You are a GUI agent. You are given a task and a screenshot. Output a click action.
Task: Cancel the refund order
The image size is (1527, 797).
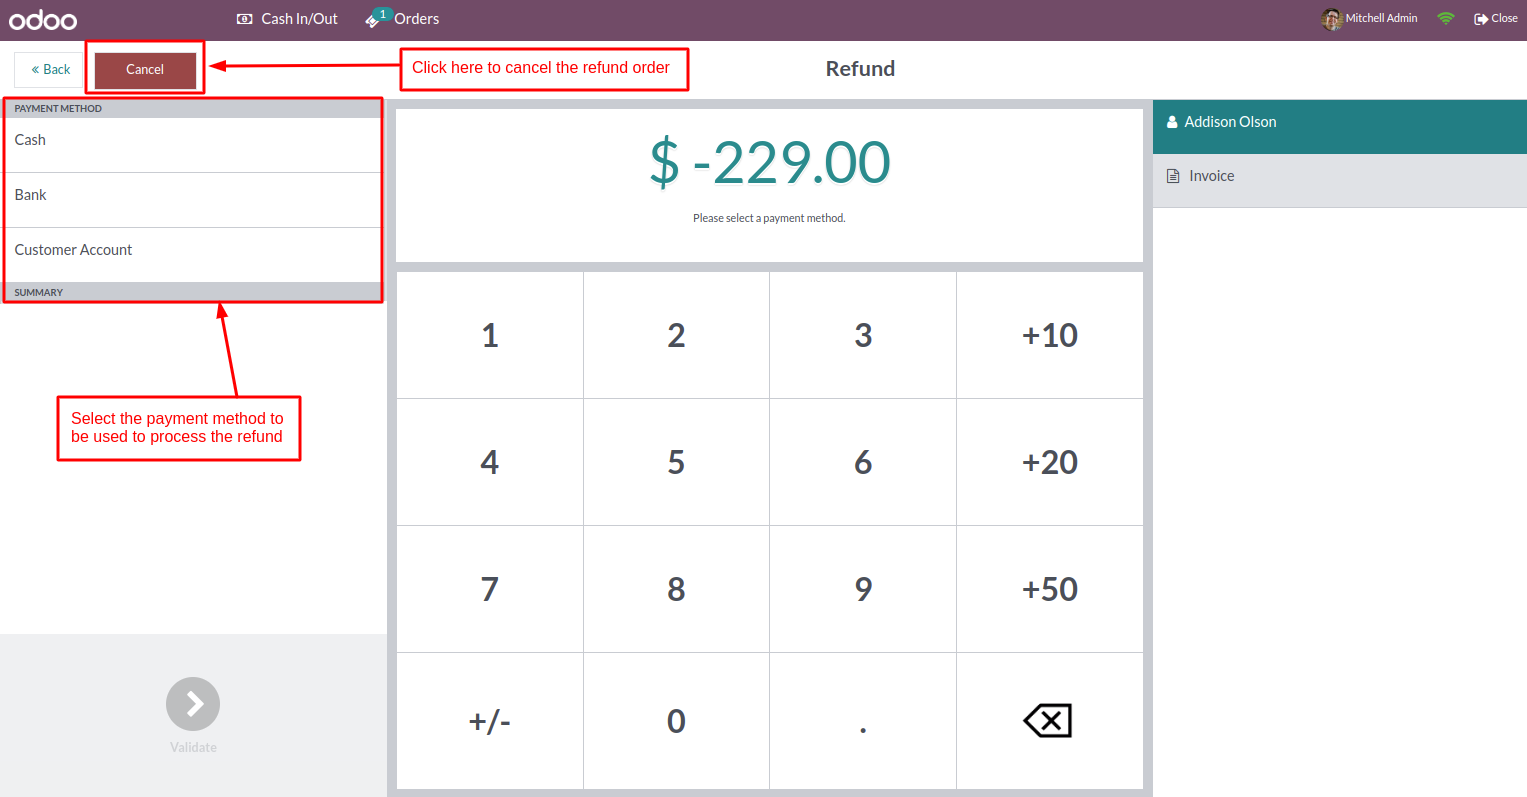[x=145, y=70]
